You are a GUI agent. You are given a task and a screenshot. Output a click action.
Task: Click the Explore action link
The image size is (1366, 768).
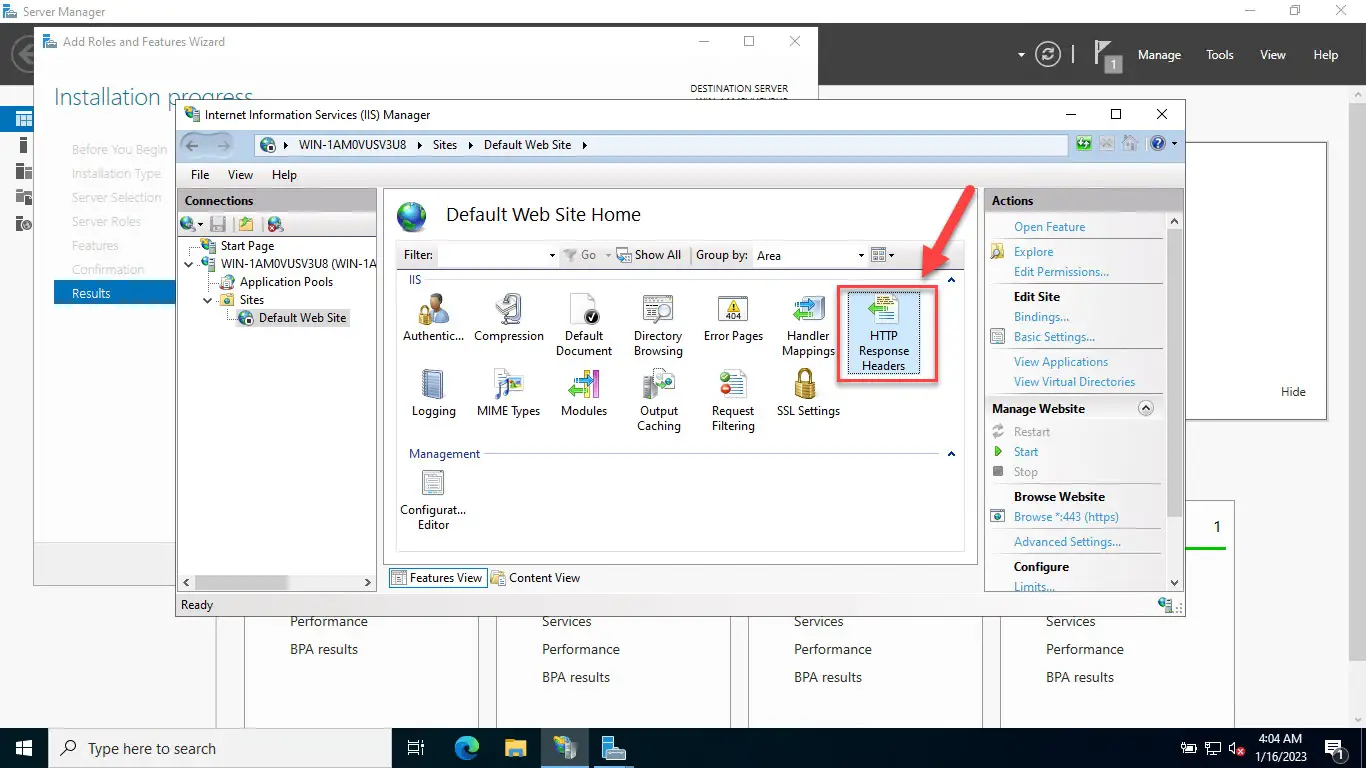[1033, 252]
